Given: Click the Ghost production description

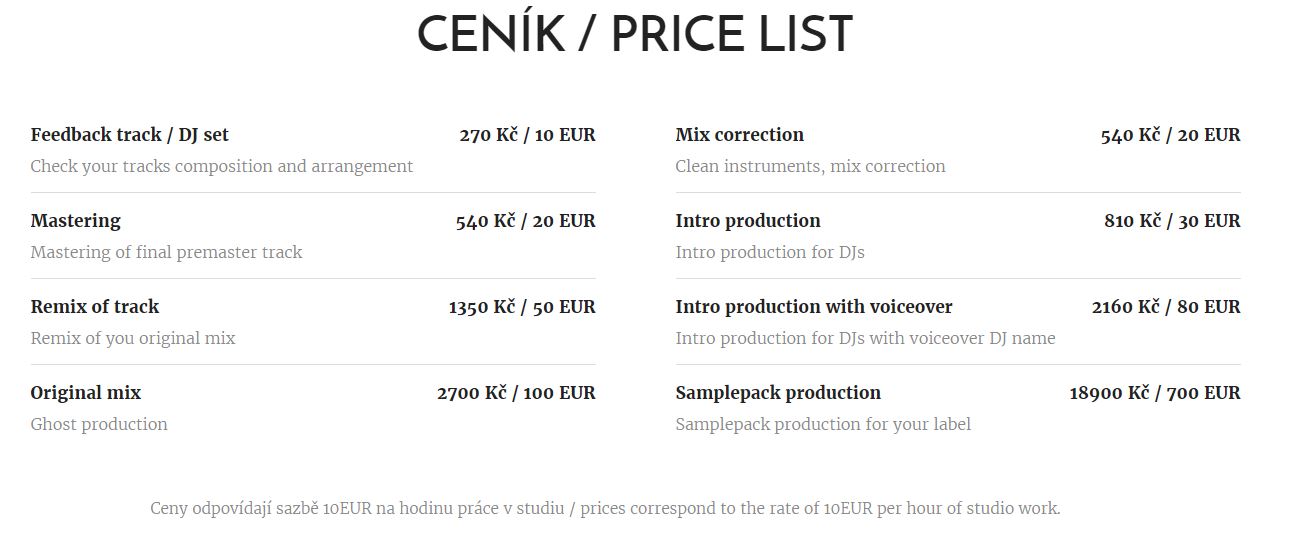Looking at the screenshot, I should (x=99, y=425).
